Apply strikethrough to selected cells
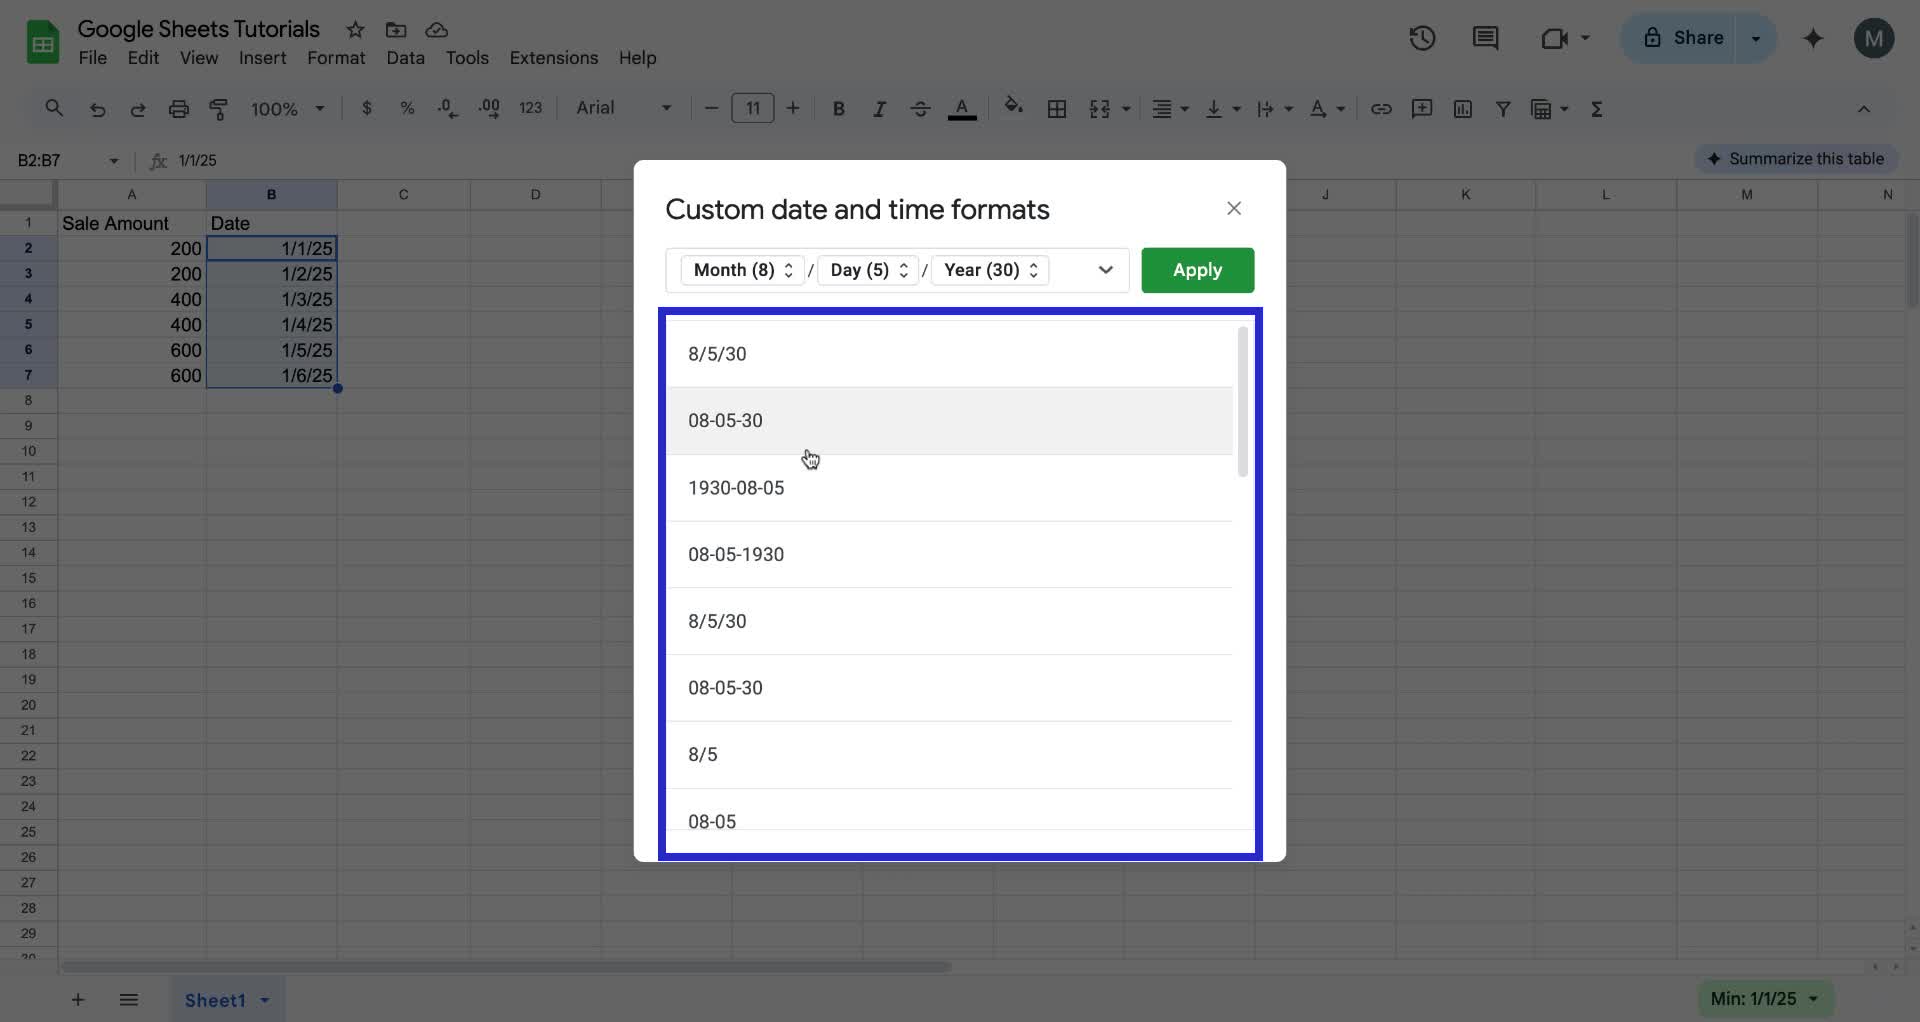Screen dimensions: 1920x1022 click(920, 108)
